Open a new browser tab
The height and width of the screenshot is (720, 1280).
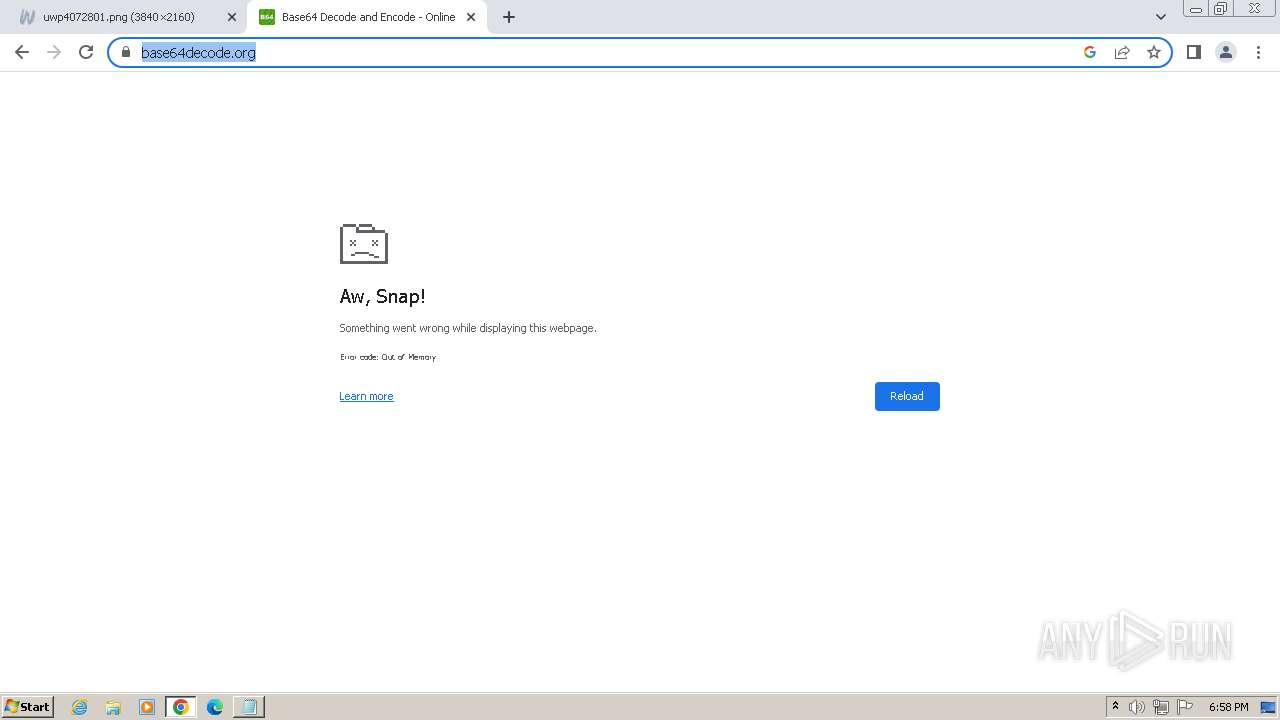(509, 17)
